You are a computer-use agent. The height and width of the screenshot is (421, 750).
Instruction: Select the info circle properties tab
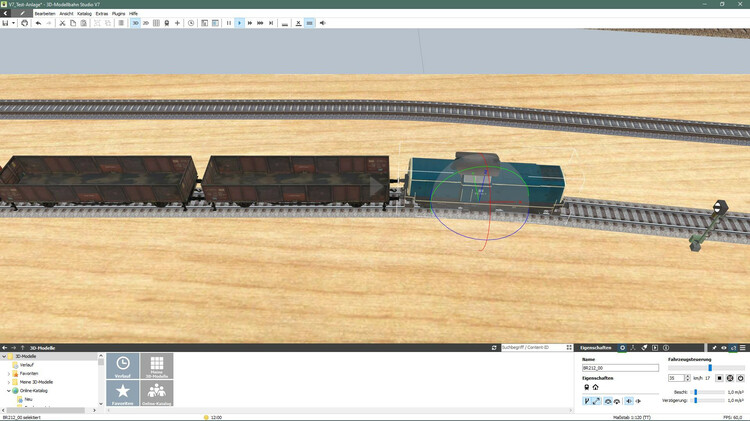(666, 348)
